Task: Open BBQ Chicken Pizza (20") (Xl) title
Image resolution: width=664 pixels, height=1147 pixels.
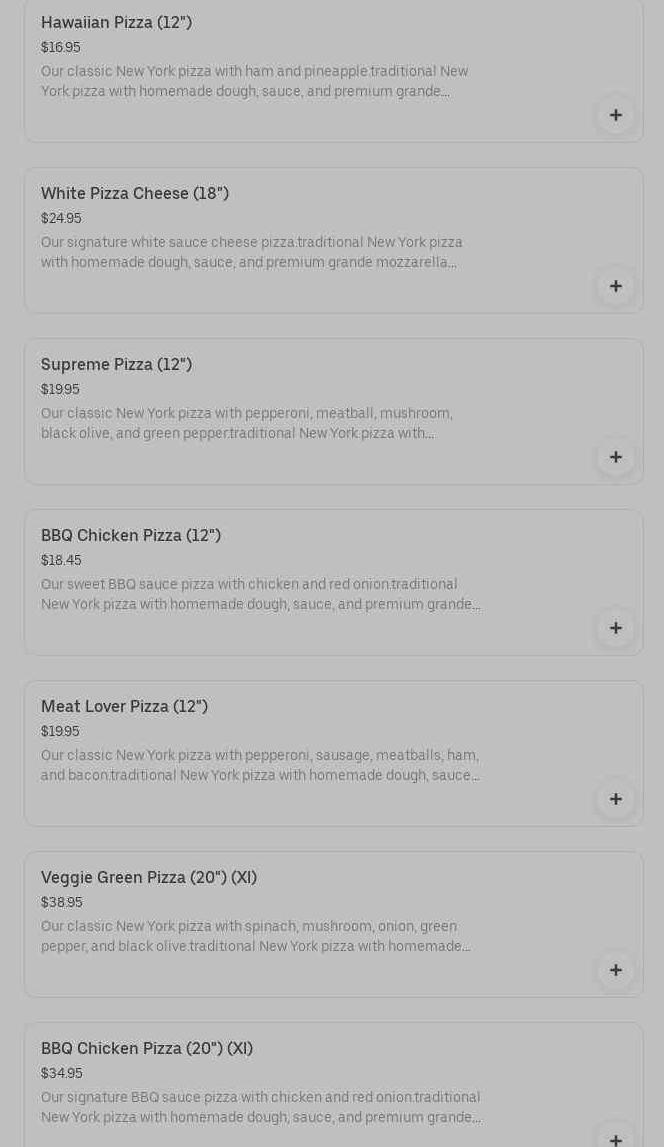Action: pyautogui.click(x=147, y=1049)
